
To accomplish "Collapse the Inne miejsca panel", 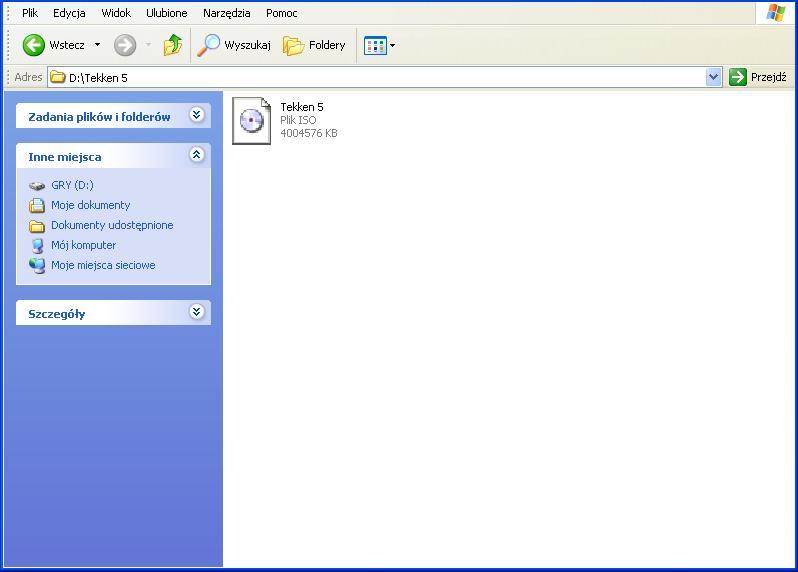I will (196, 154).
